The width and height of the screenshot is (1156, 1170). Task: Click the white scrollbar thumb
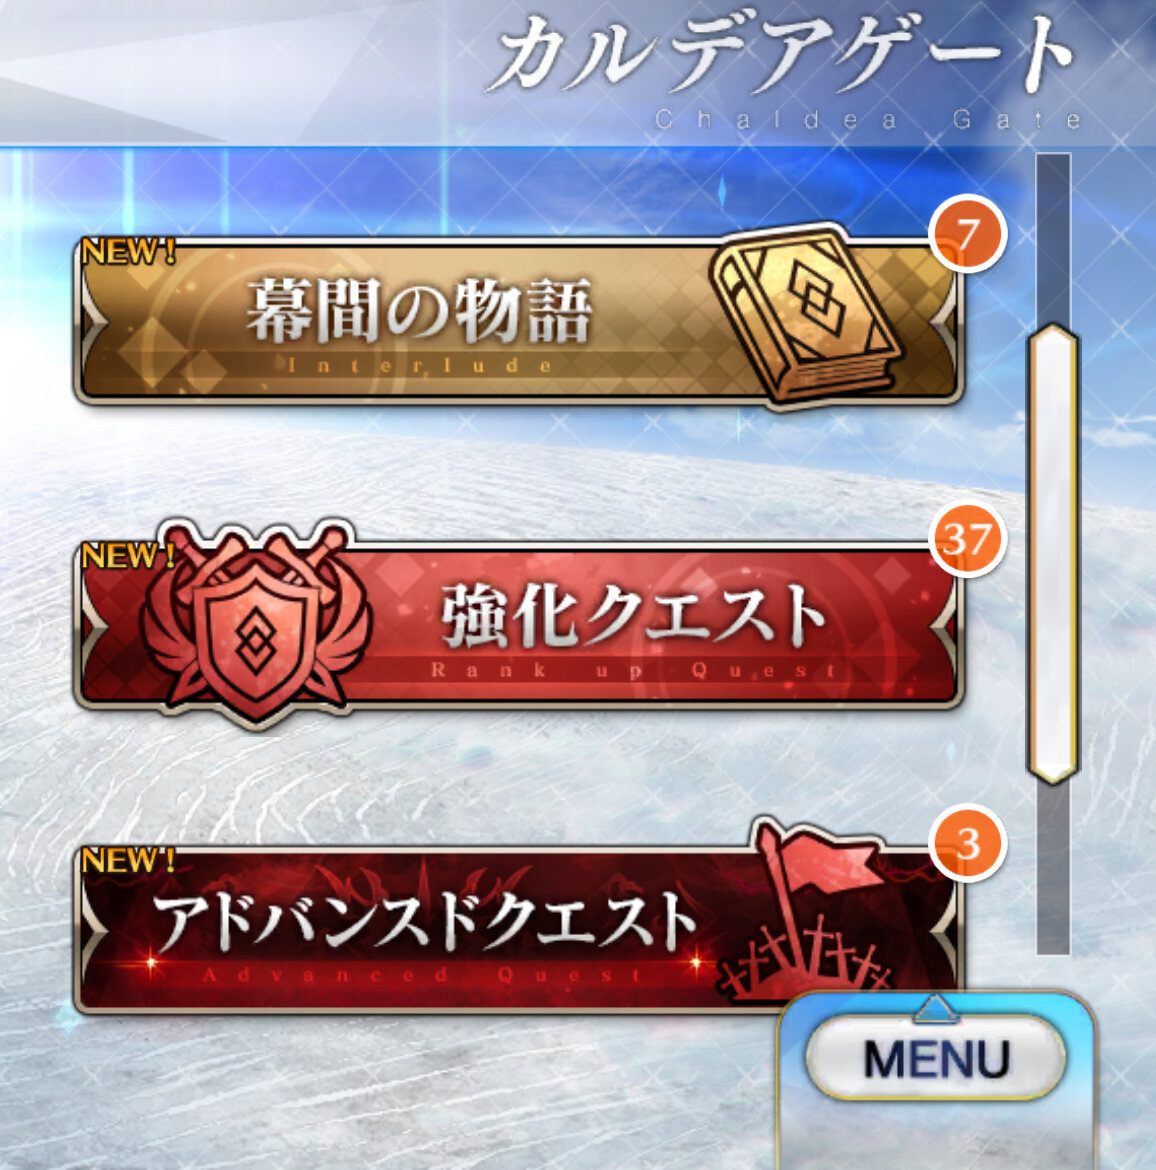tap(1053, 554)
